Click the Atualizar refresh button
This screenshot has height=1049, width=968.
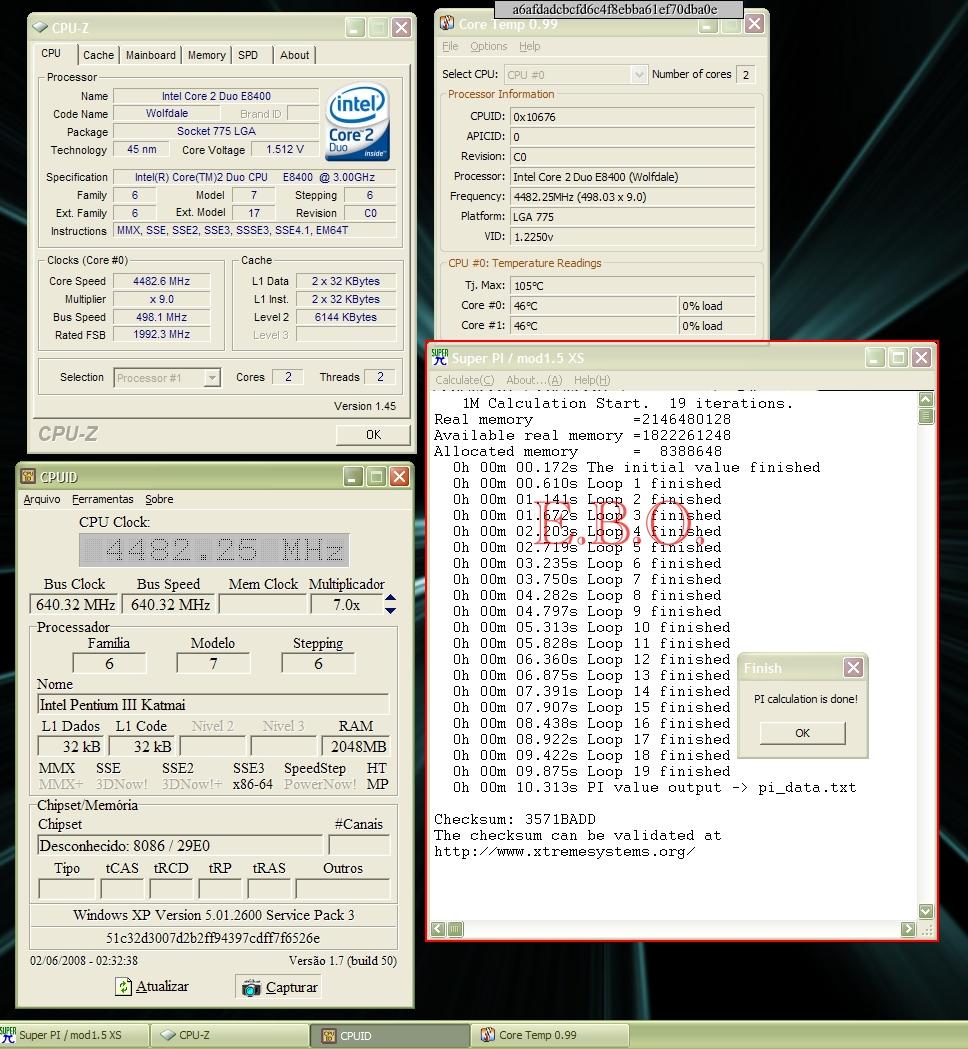[x=152, y=987]
